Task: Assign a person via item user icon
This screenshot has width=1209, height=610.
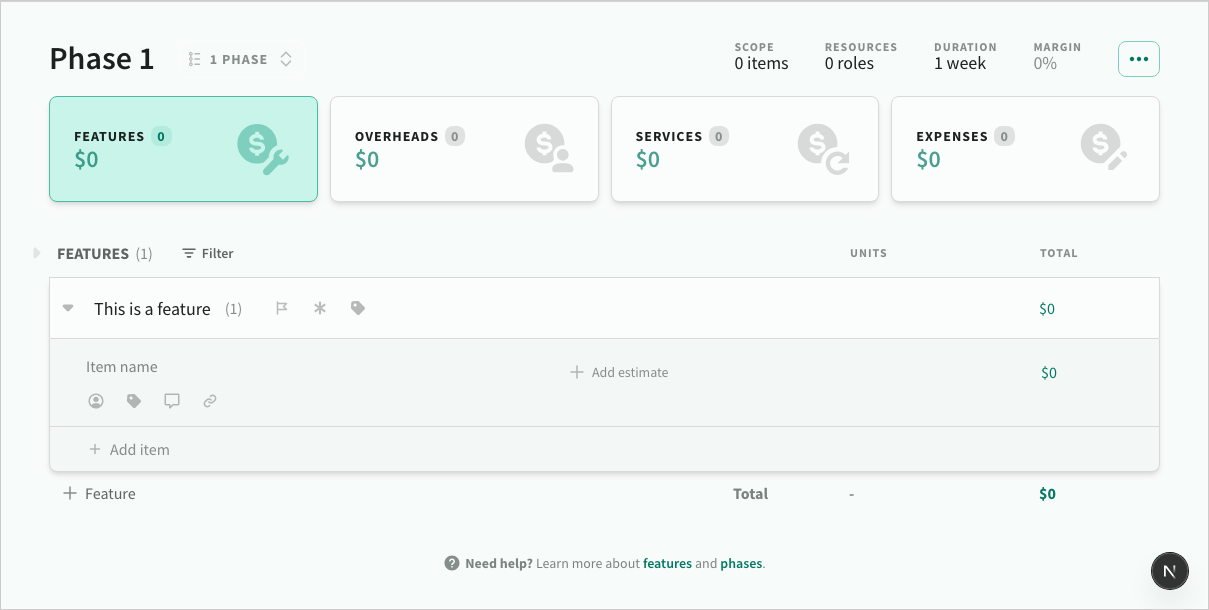Action: coord(96,401)
